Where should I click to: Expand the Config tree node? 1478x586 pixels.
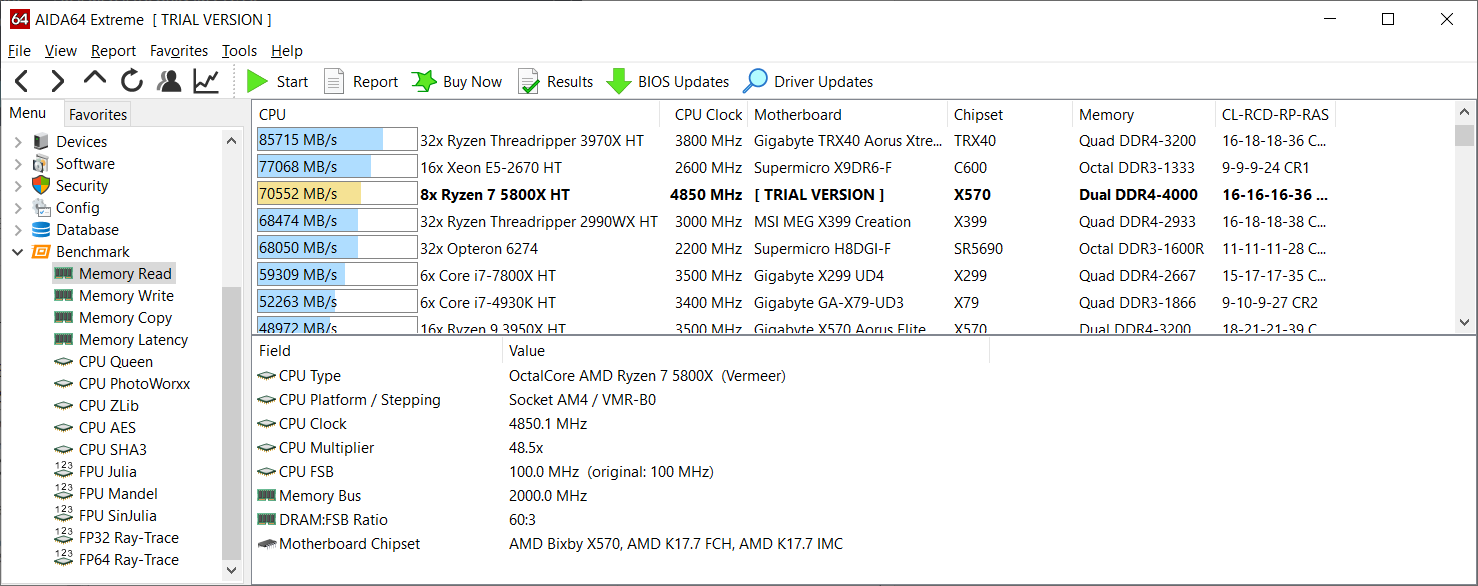tap(17, 208)
